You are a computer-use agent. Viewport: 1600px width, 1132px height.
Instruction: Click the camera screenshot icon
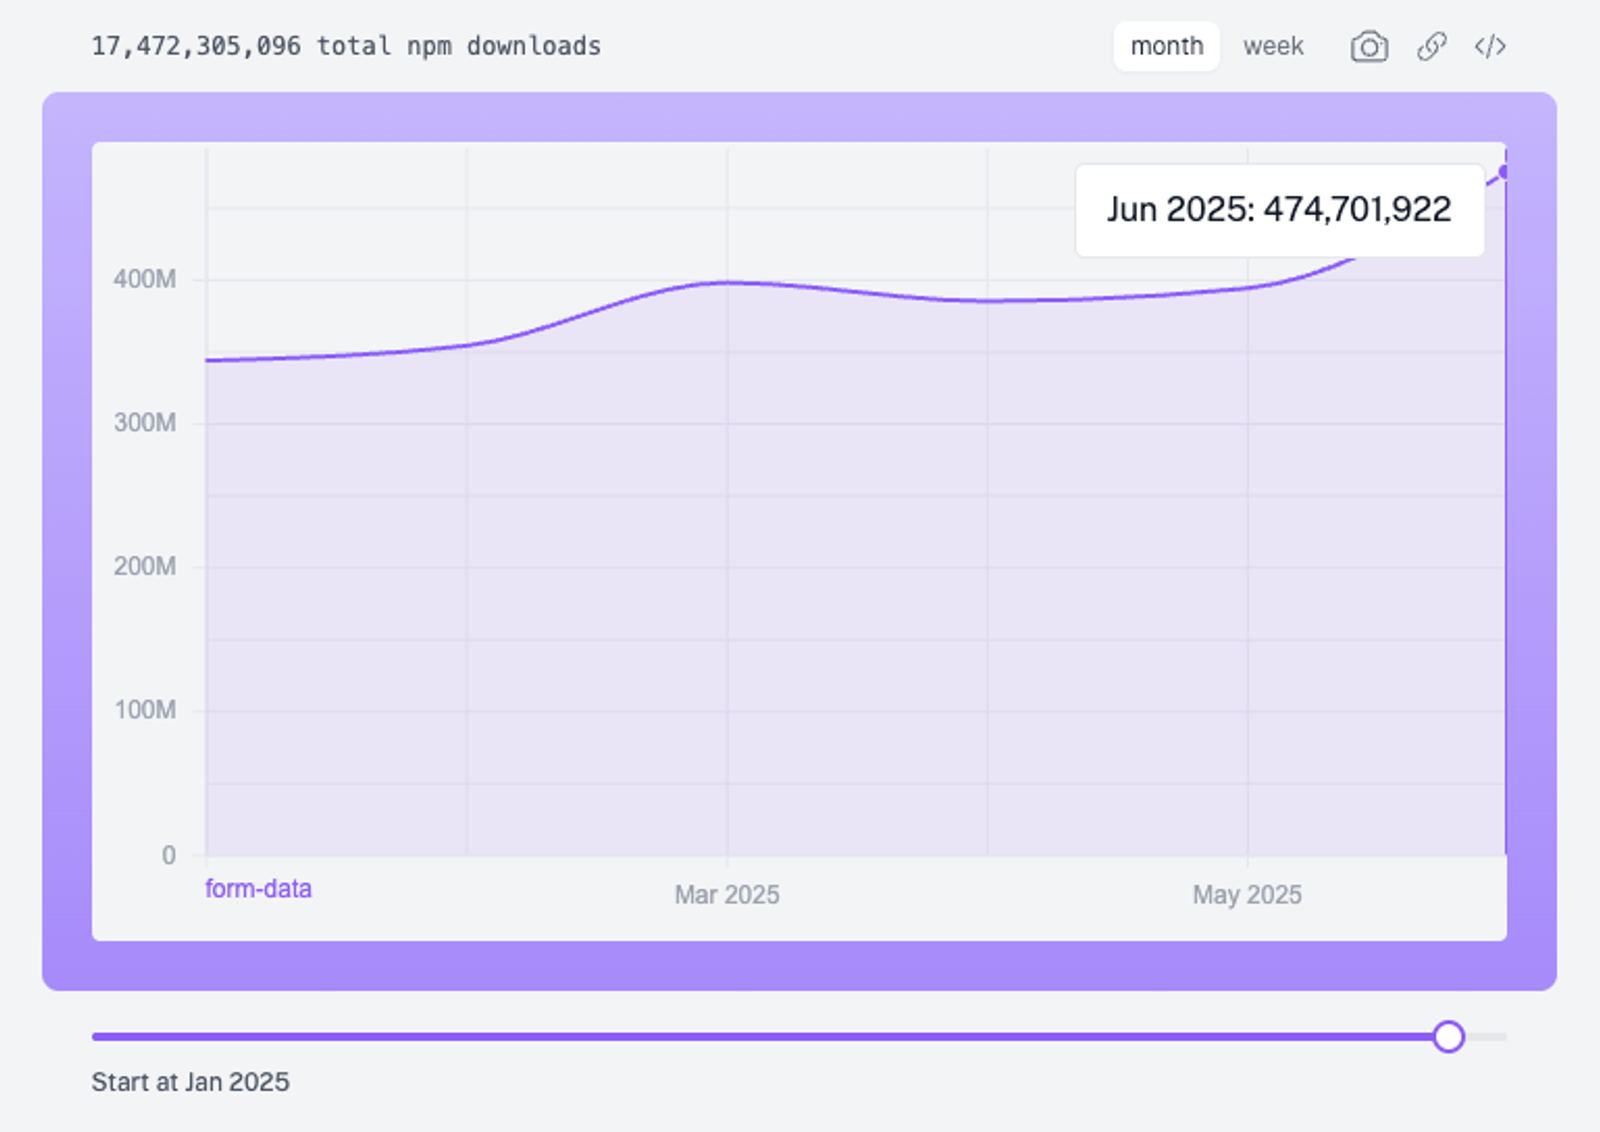[1369, 46]
